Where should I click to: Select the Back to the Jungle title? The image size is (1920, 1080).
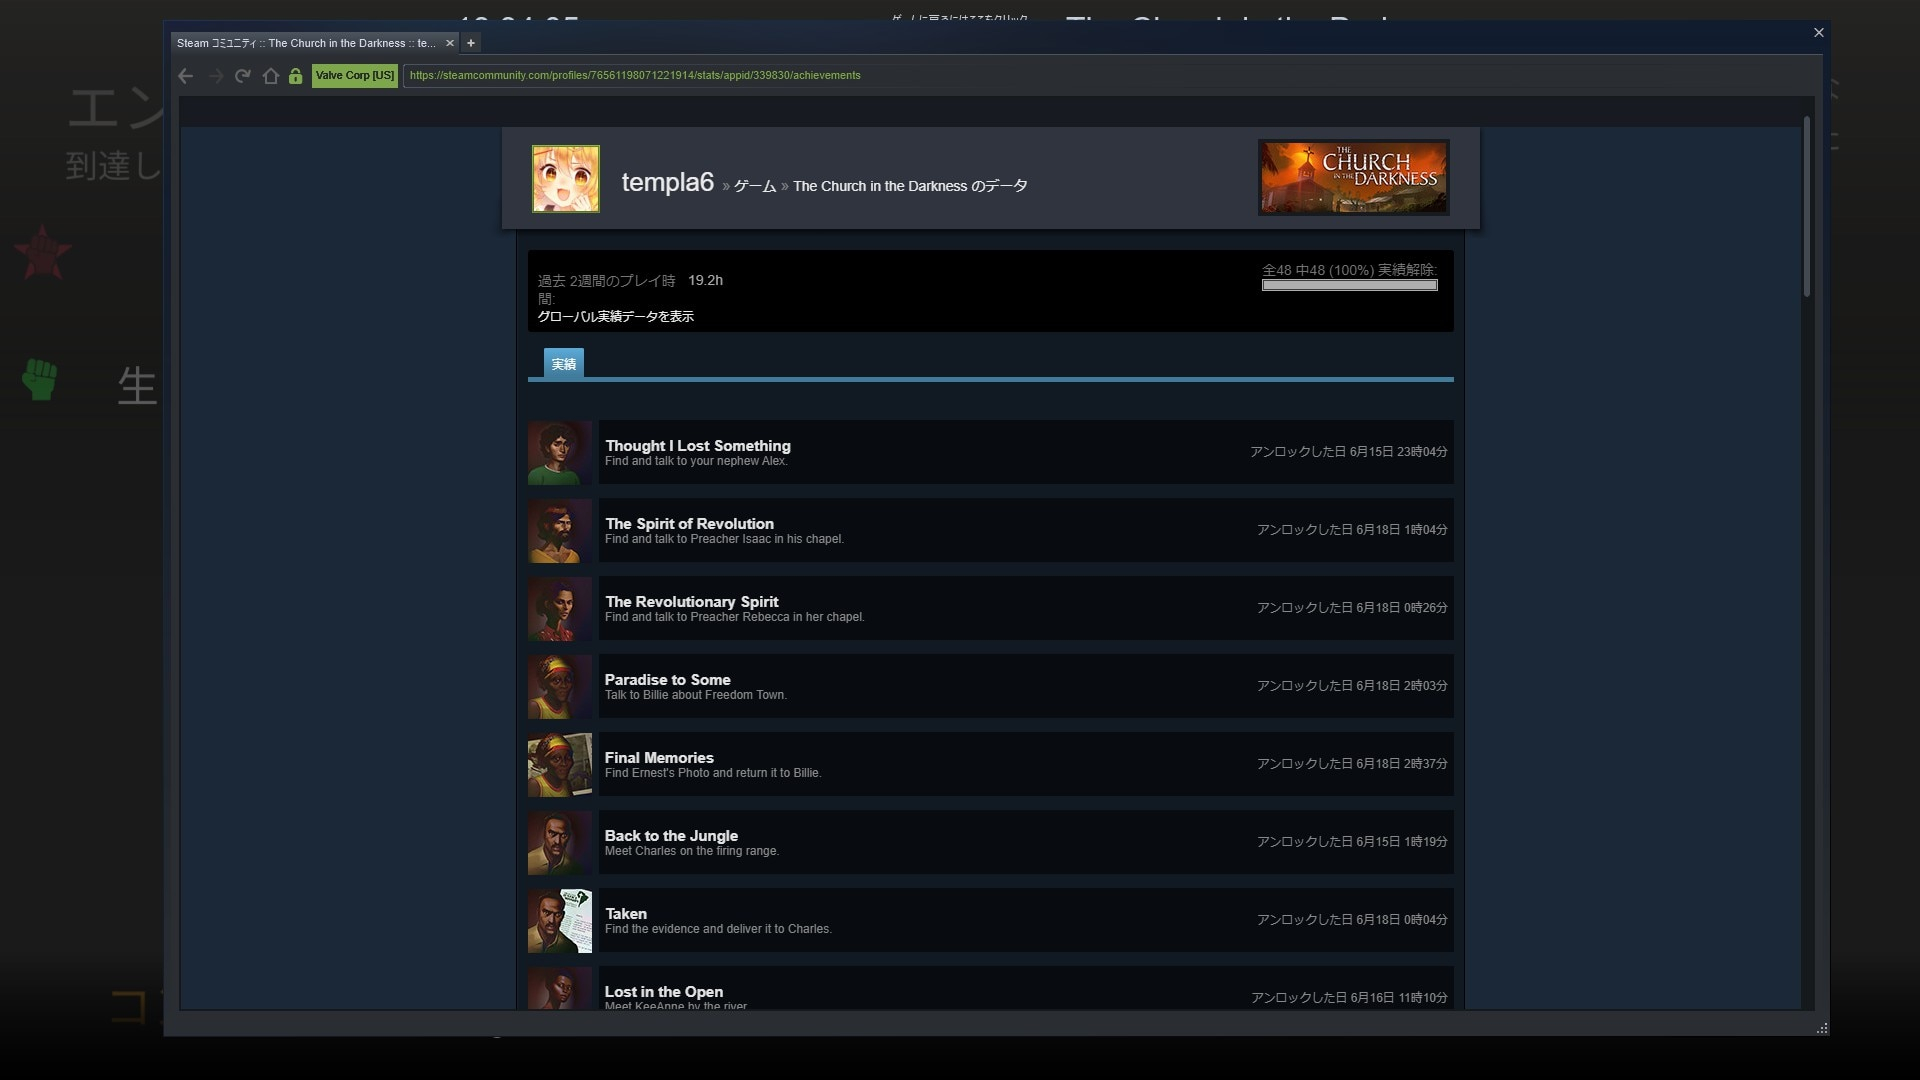coord(671,836)
